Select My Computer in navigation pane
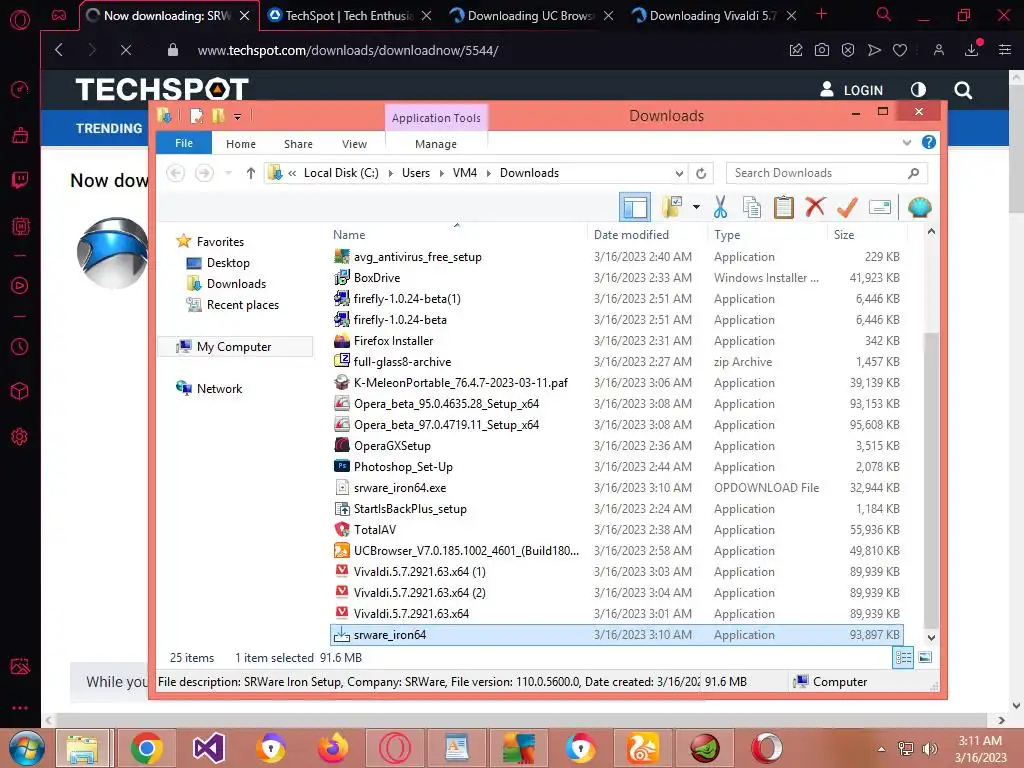 pyautogui.click(x=234, y=347)
